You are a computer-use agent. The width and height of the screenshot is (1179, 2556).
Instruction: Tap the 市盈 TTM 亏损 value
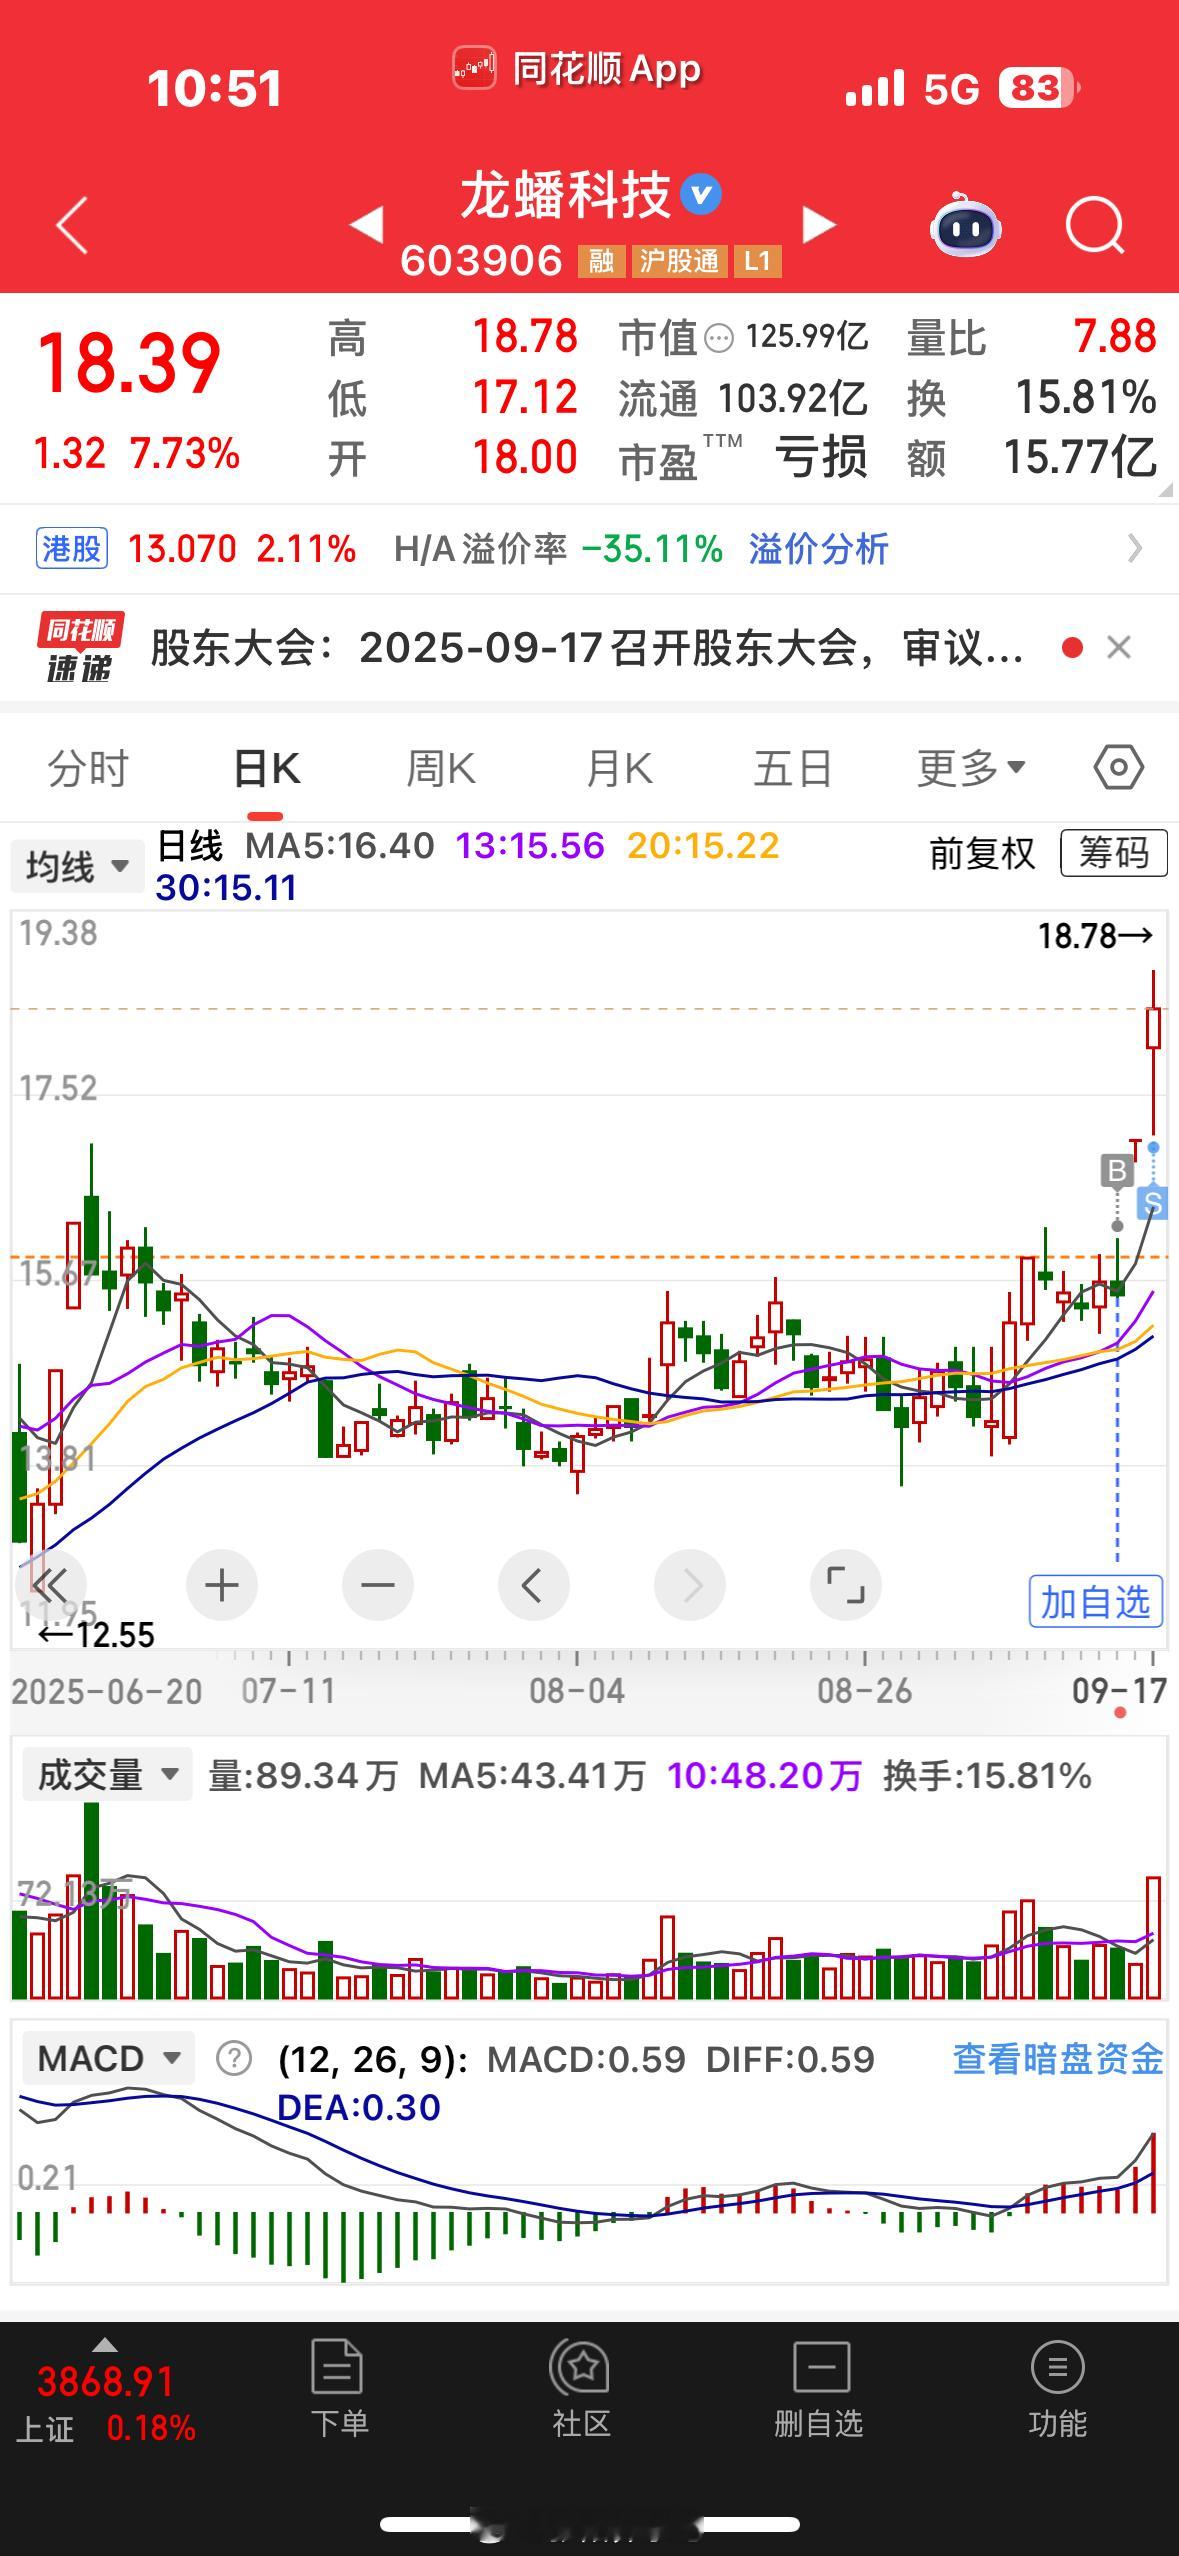pos(820,458)
